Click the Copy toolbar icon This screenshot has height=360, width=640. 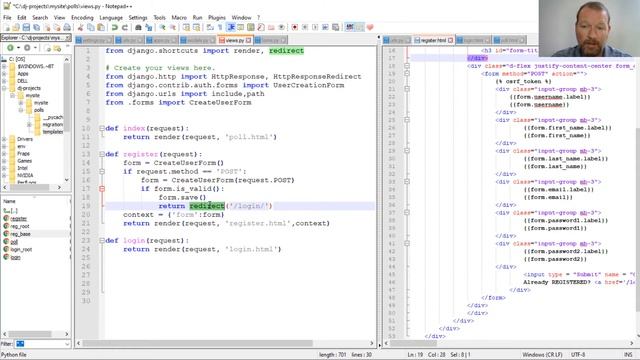(x=91, y=27)
